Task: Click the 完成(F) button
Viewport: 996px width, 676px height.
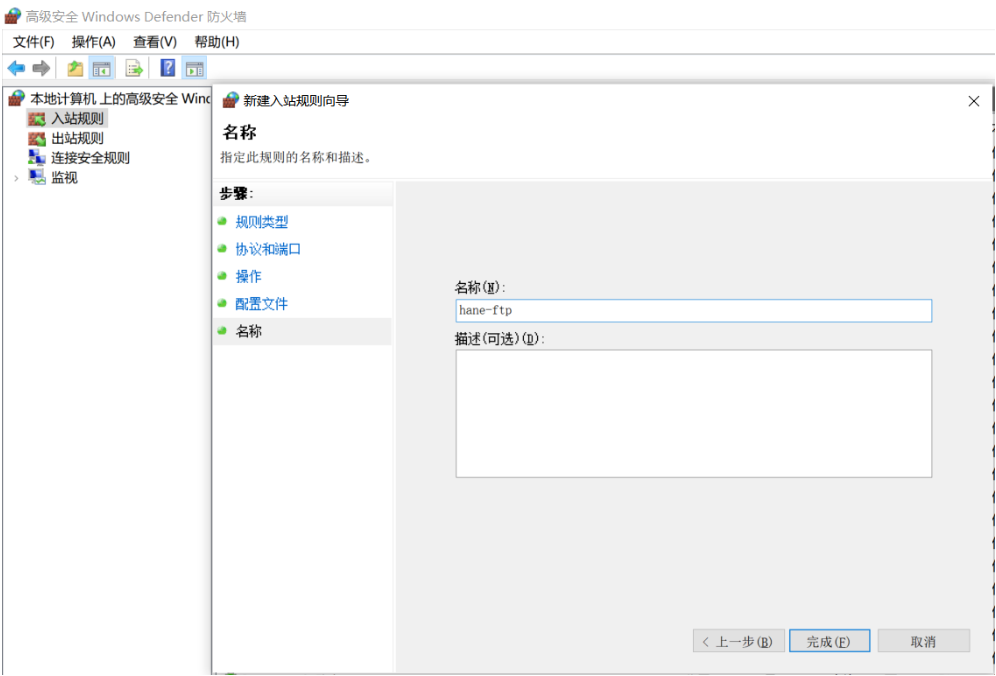Action: point(829,641)
